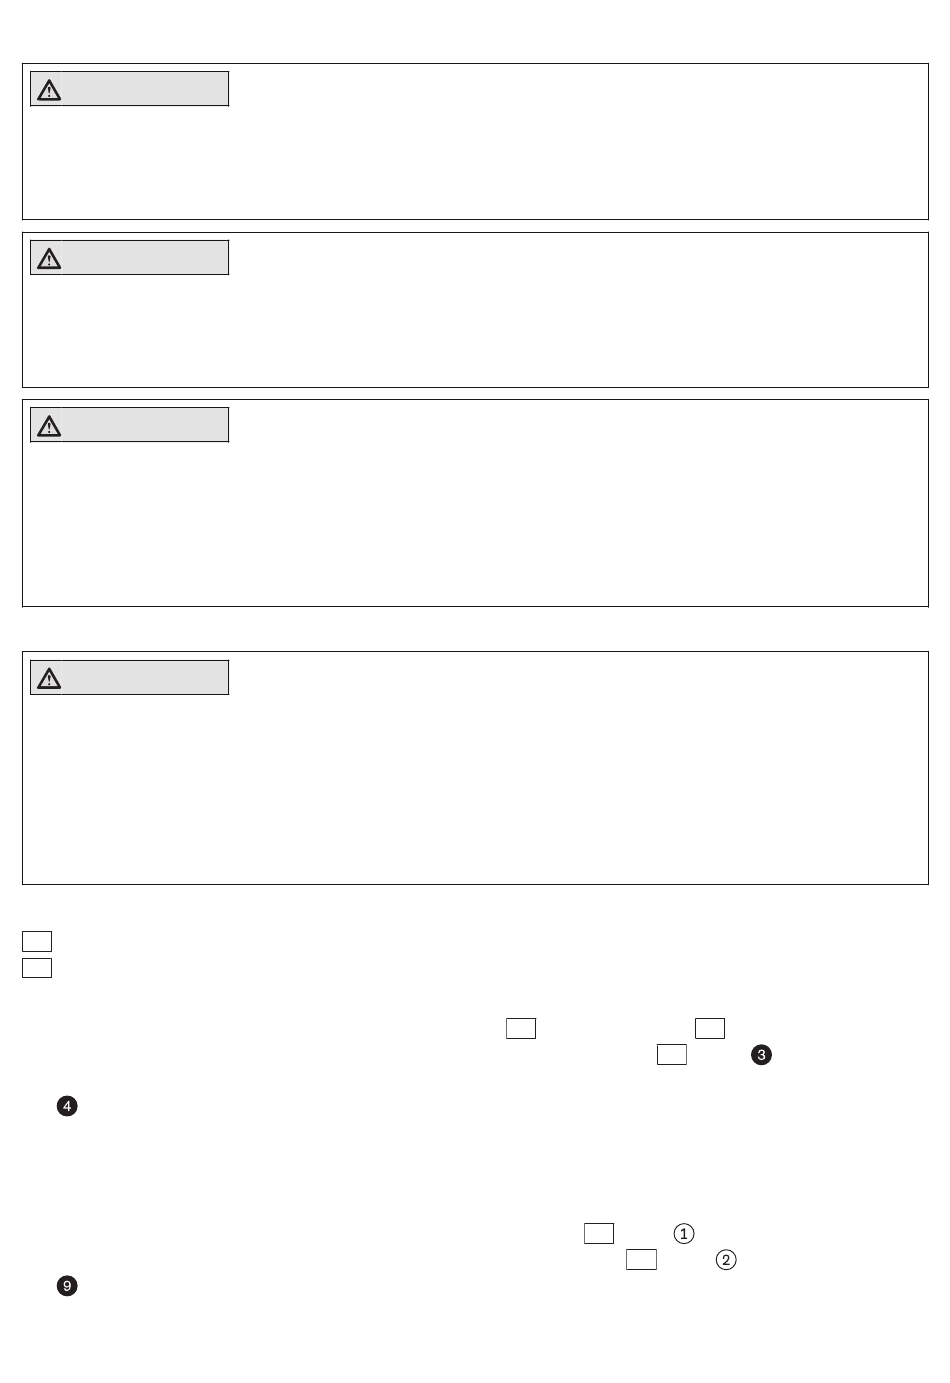The width and height of the screenshot is (950, 1383).
Task: Click the warning triangle in the third notice box
Action: point(48,426)
